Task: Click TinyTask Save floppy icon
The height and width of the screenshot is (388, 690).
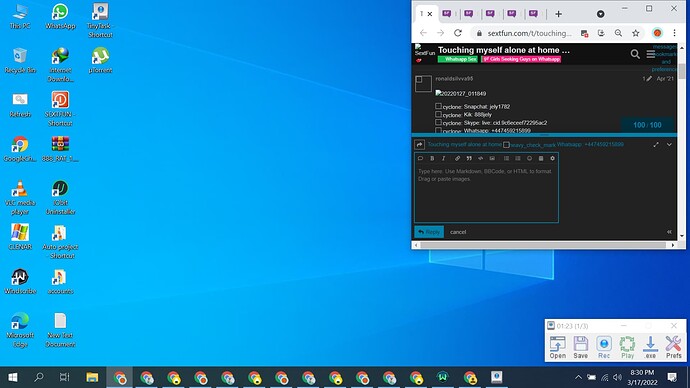Action: point(580,347)
